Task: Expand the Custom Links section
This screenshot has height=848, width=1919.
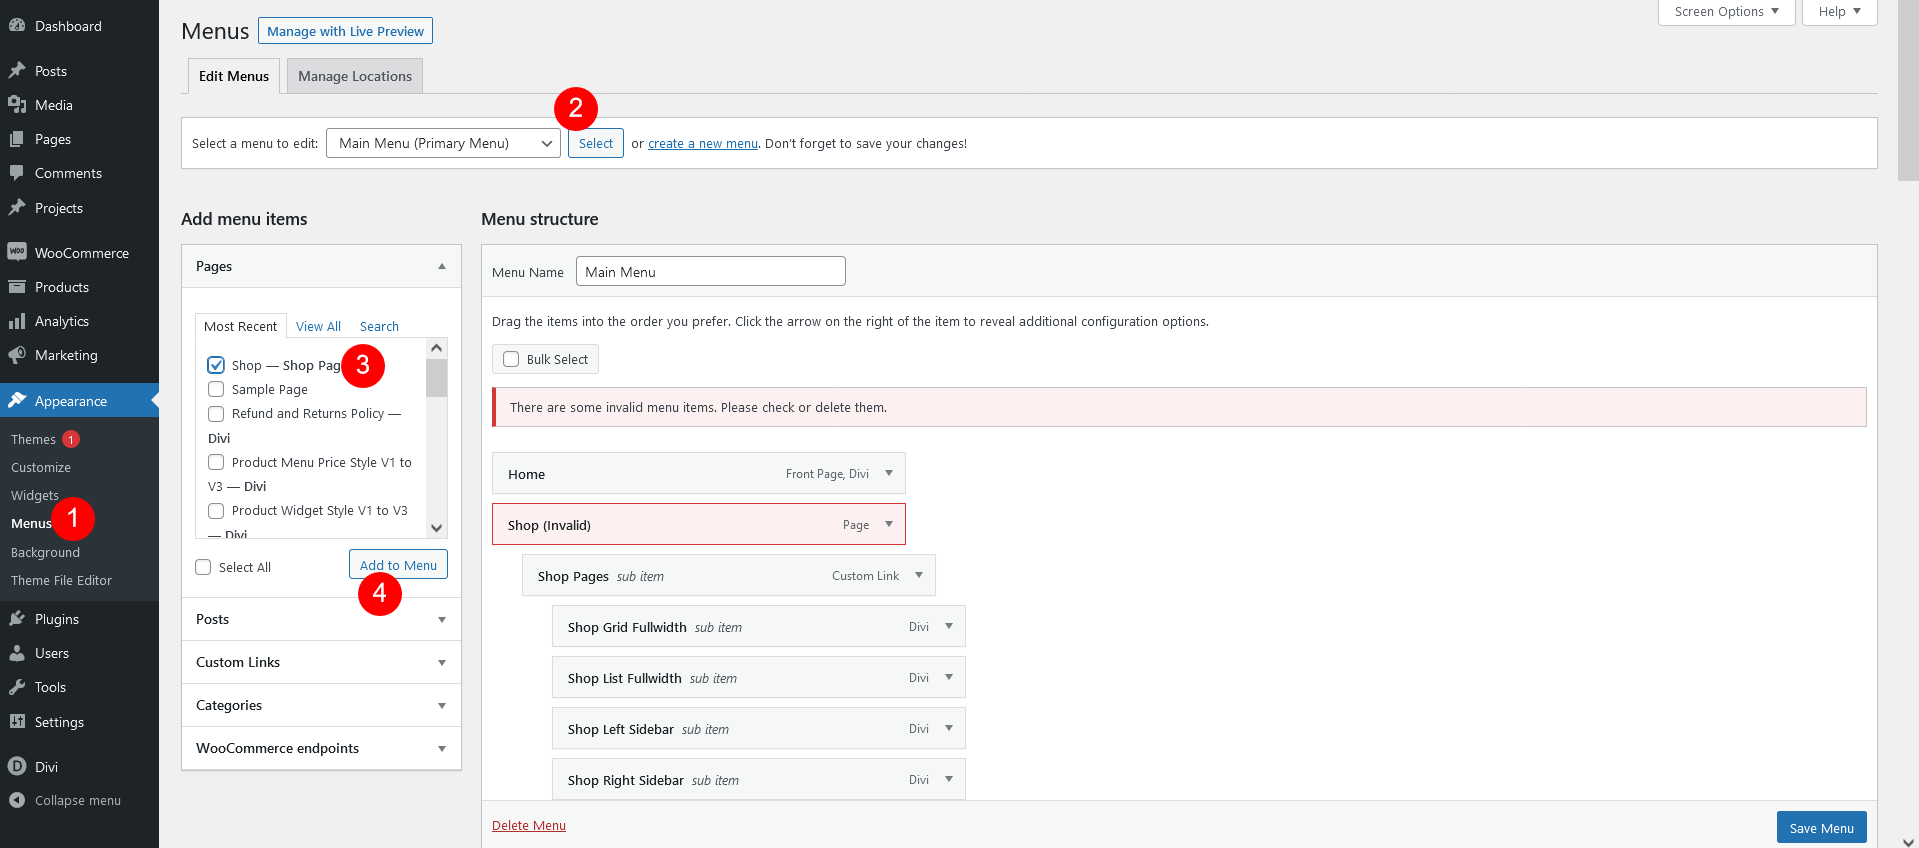Action: point(321,663)
